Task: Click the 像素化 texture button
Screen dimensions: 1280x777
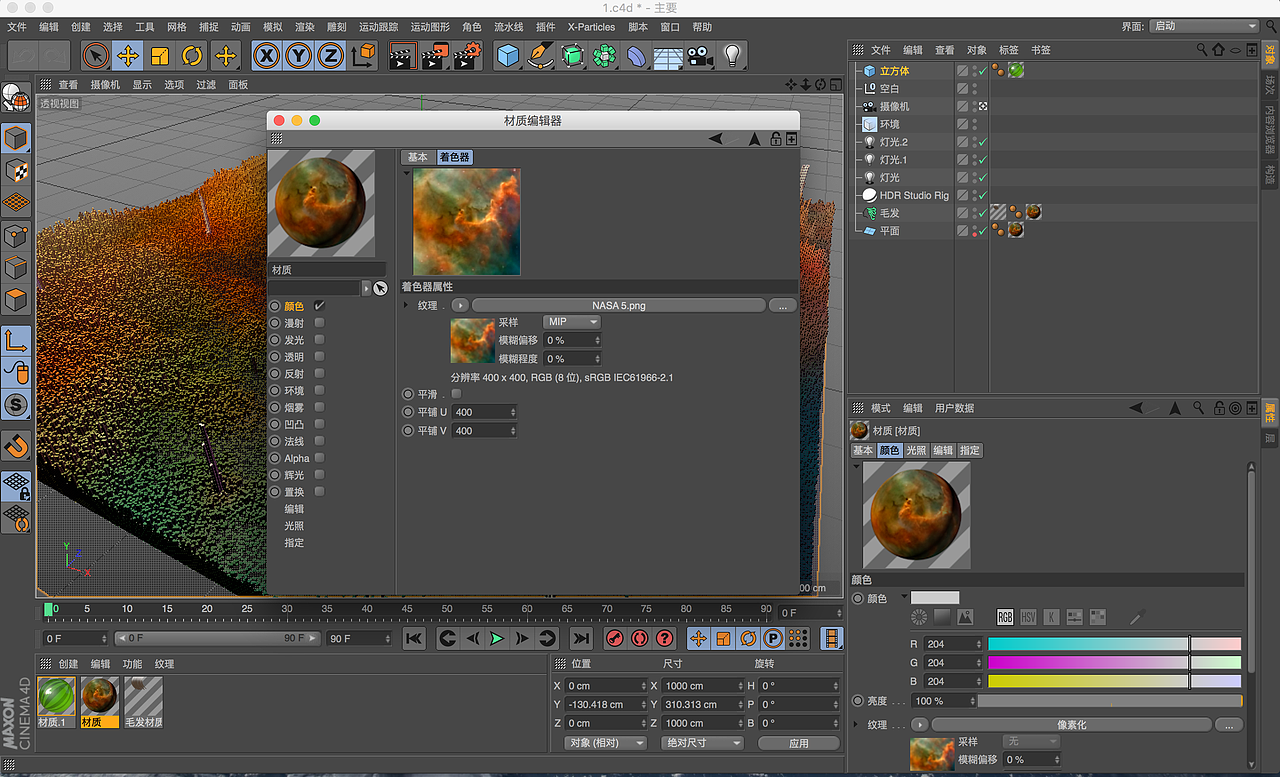Action: (1071, 724)
